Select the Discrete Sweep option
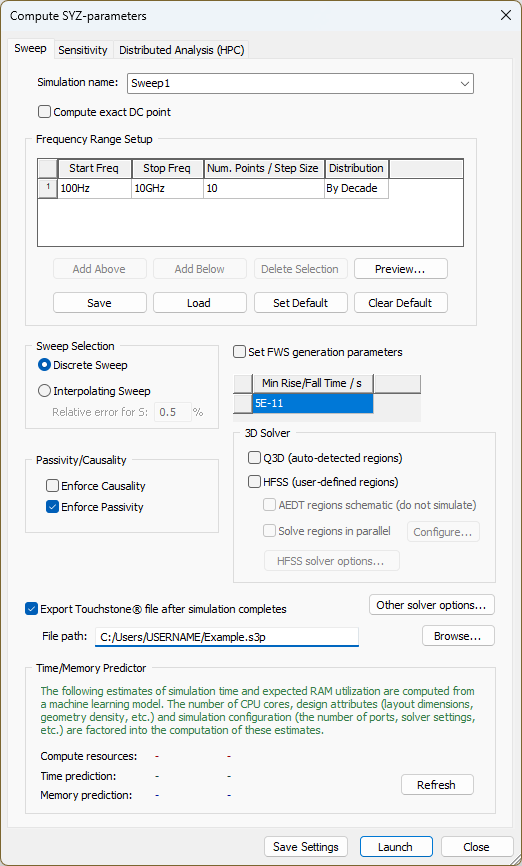Viewport: 522px width, 866px height. pos(44,365)
